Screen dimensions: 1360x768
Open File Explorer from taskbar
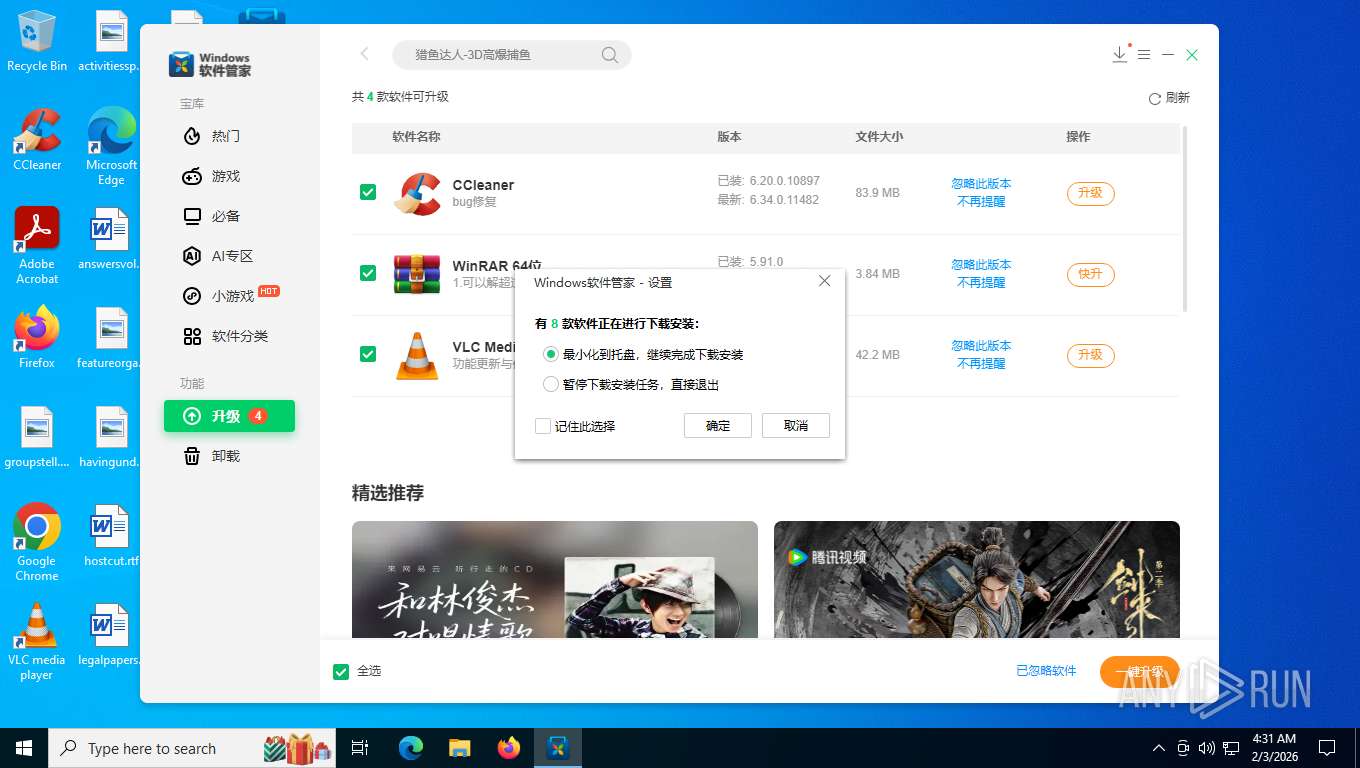coord(459,748)
